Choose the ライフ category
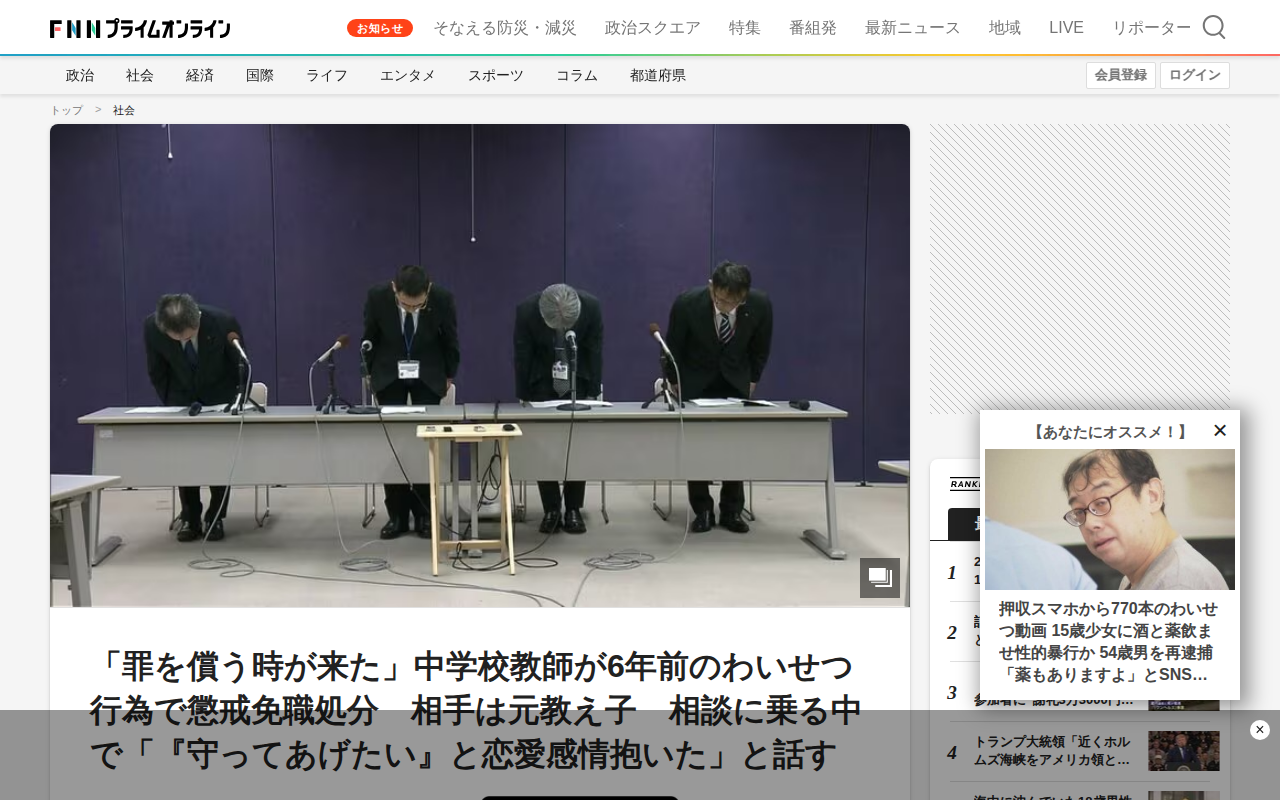 pyautogui.click(x=327, y=75)
